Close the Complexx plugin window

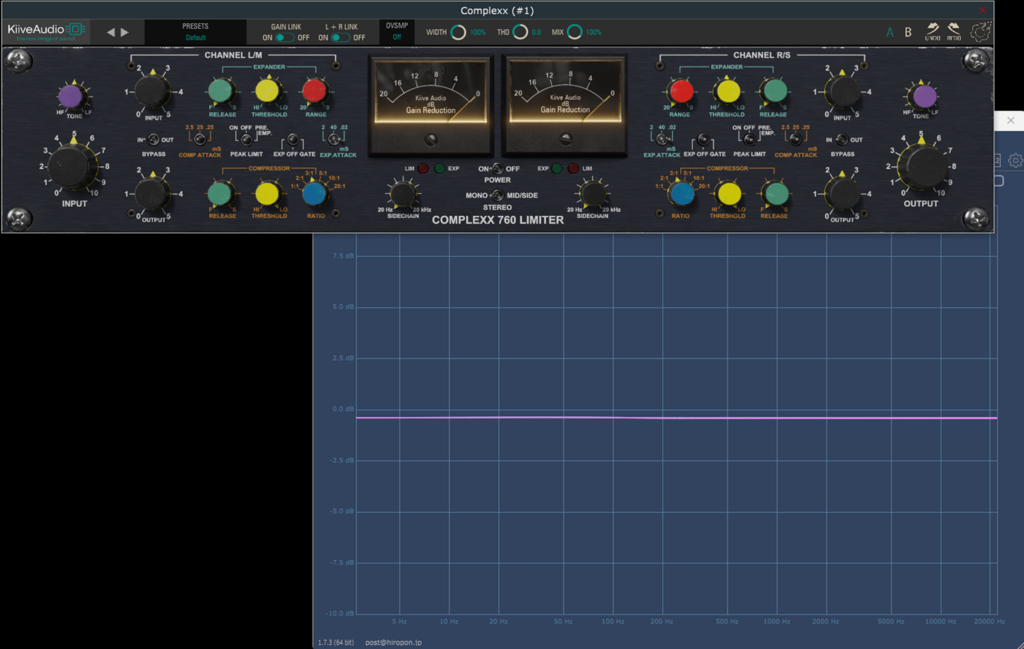click(x=982, y=10)
